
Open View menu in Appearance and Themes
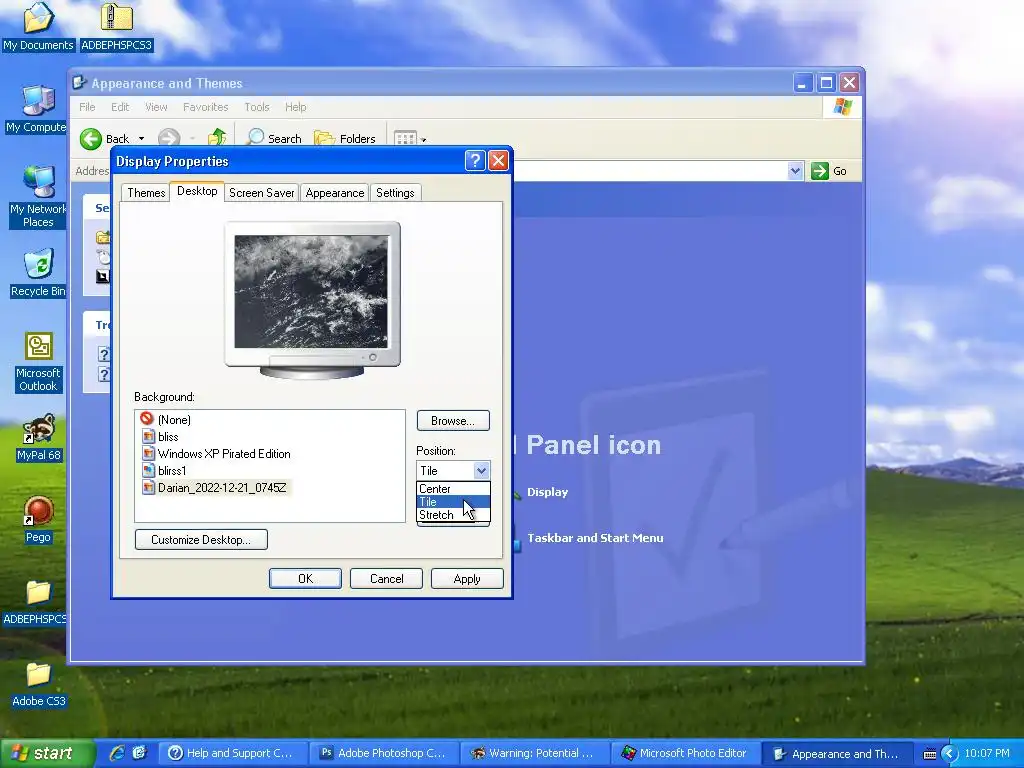coord(156,107)
